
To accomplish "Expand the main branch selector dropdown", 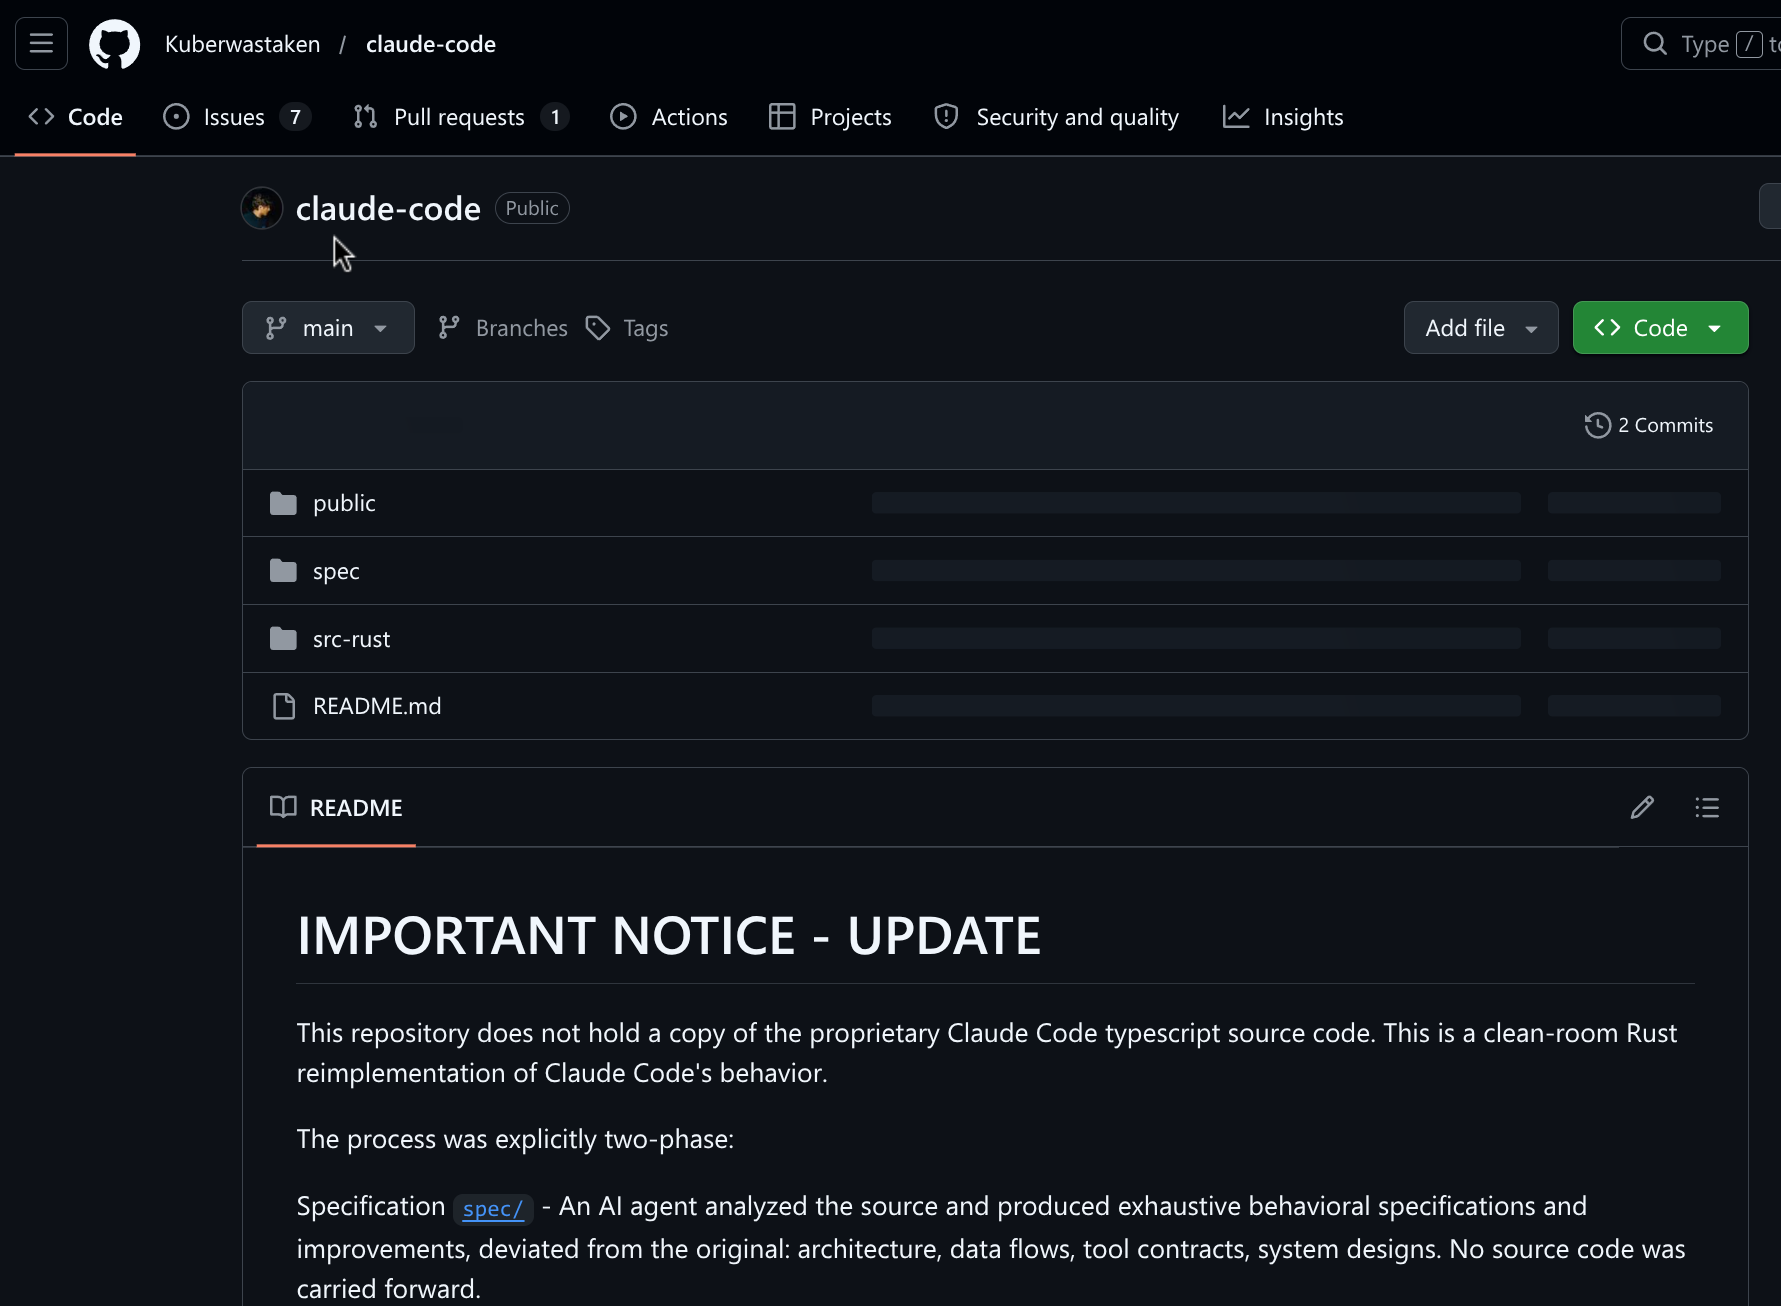I will [x=328, y=328].
